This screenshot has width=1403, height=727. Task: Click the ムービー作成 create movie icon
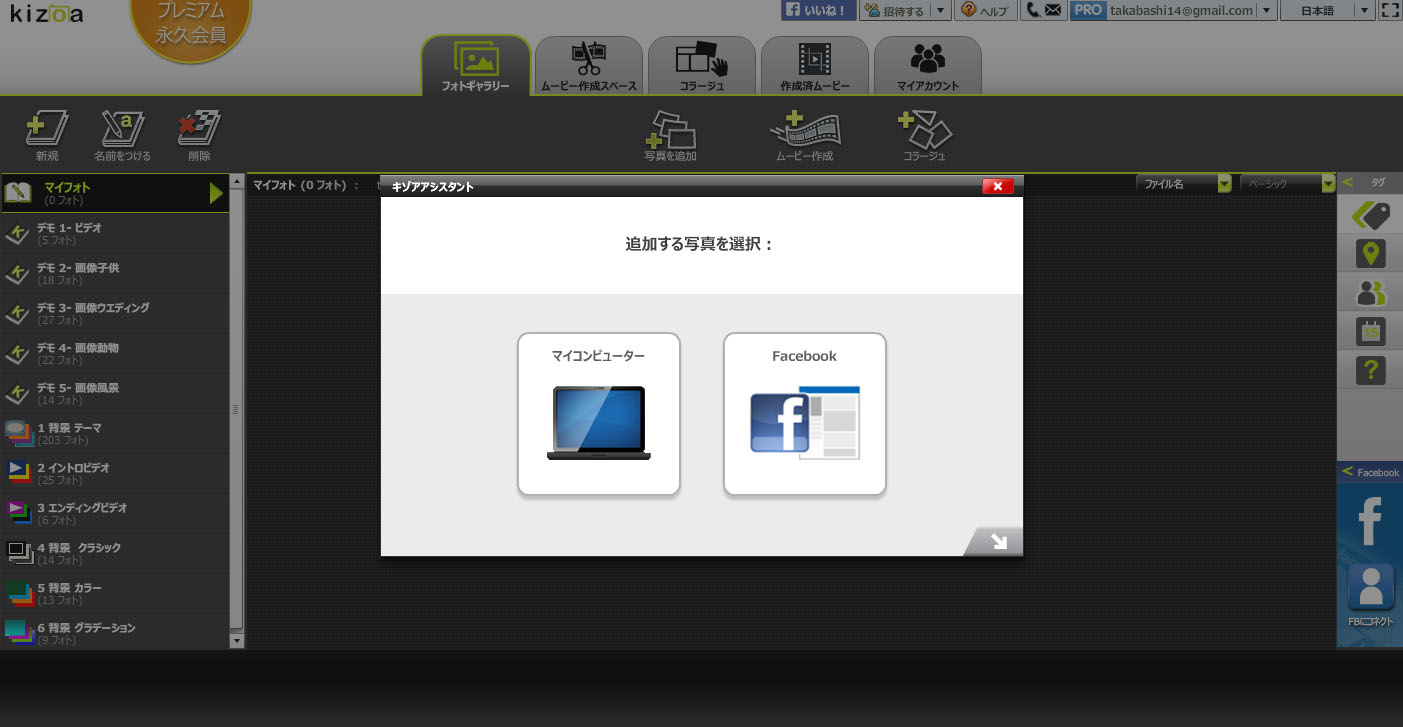[804, 130]
